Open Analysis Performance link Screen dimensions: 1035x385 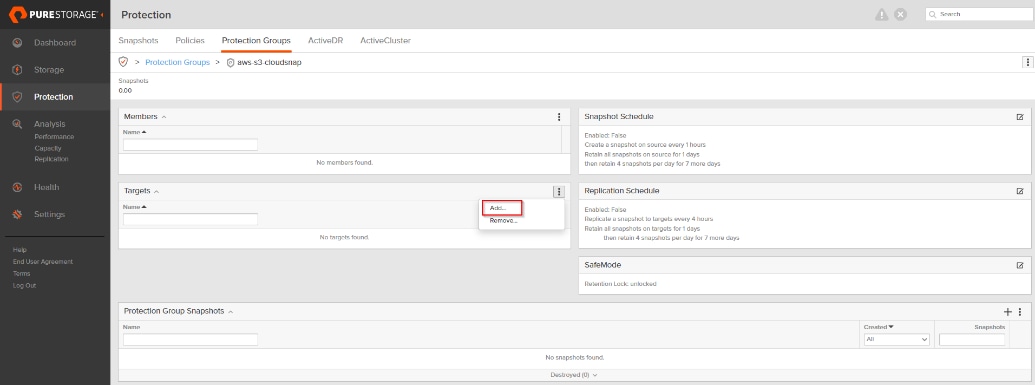[x=54, y=137]
